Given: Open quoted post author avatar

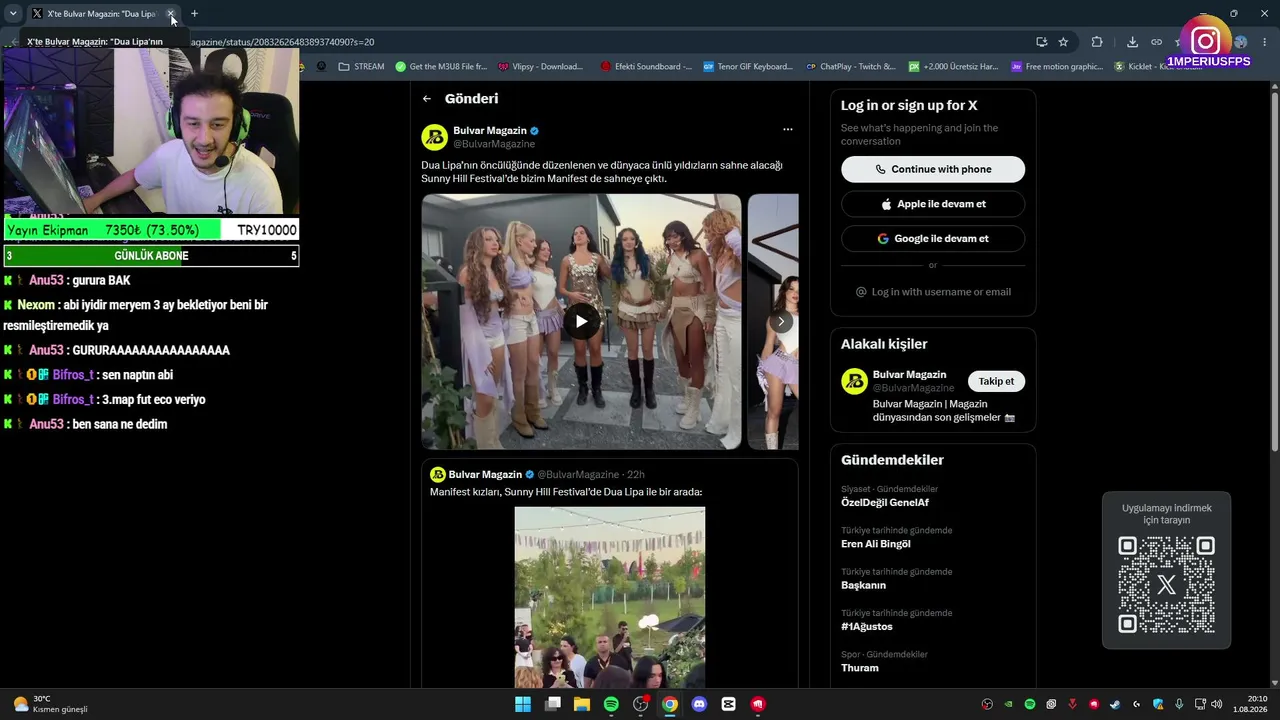Looking at the screenshot, I should 438,475.
